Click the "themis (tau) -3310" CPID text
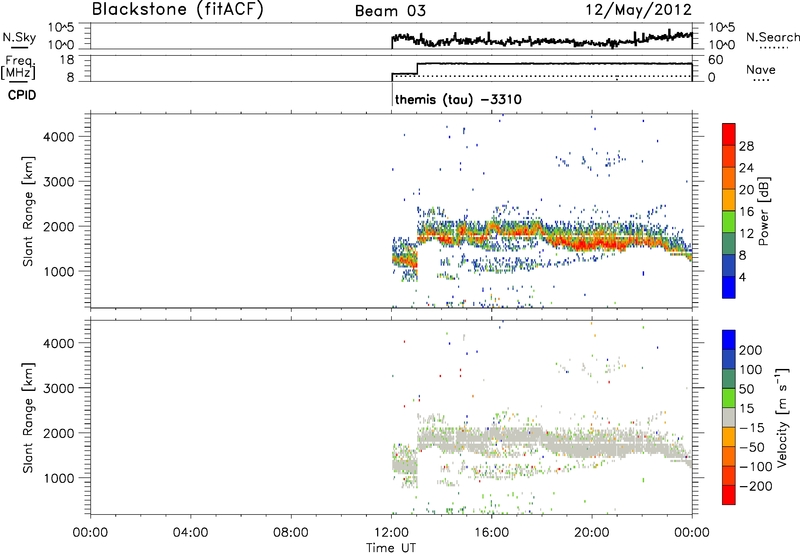800x554 pixels. click(x=458, y=99)
